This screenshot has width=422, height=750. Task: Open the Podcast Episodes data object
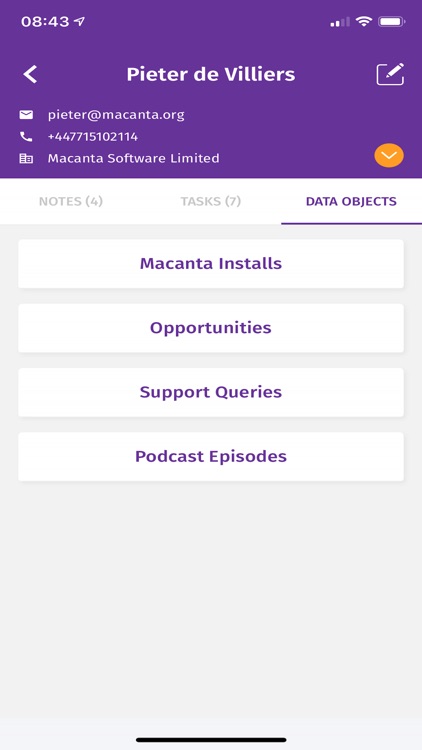[x=211, y=456]
